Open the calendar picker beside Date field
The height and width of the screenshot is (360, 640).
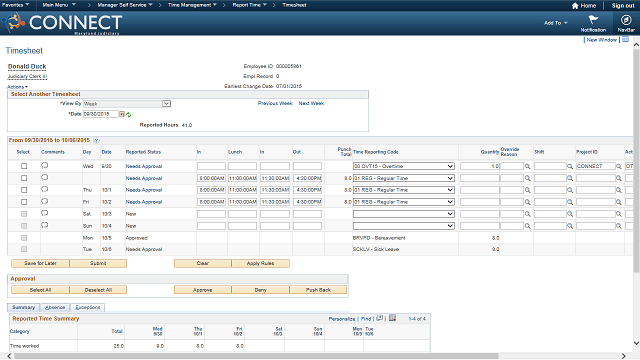point(122,114)
